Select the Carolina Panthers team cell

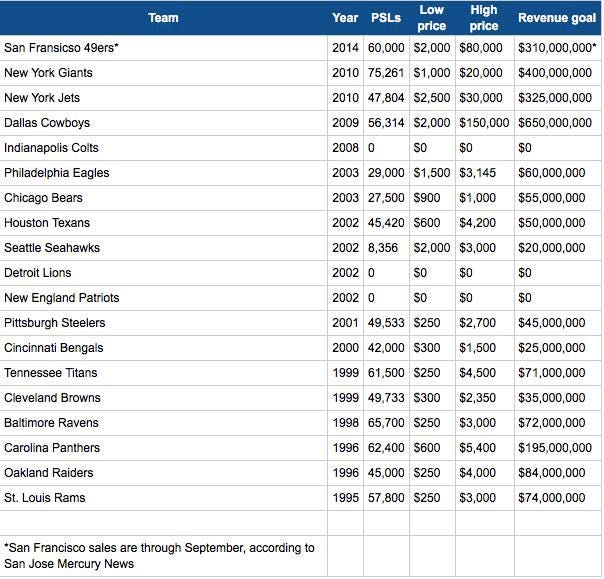coord(163,448)
